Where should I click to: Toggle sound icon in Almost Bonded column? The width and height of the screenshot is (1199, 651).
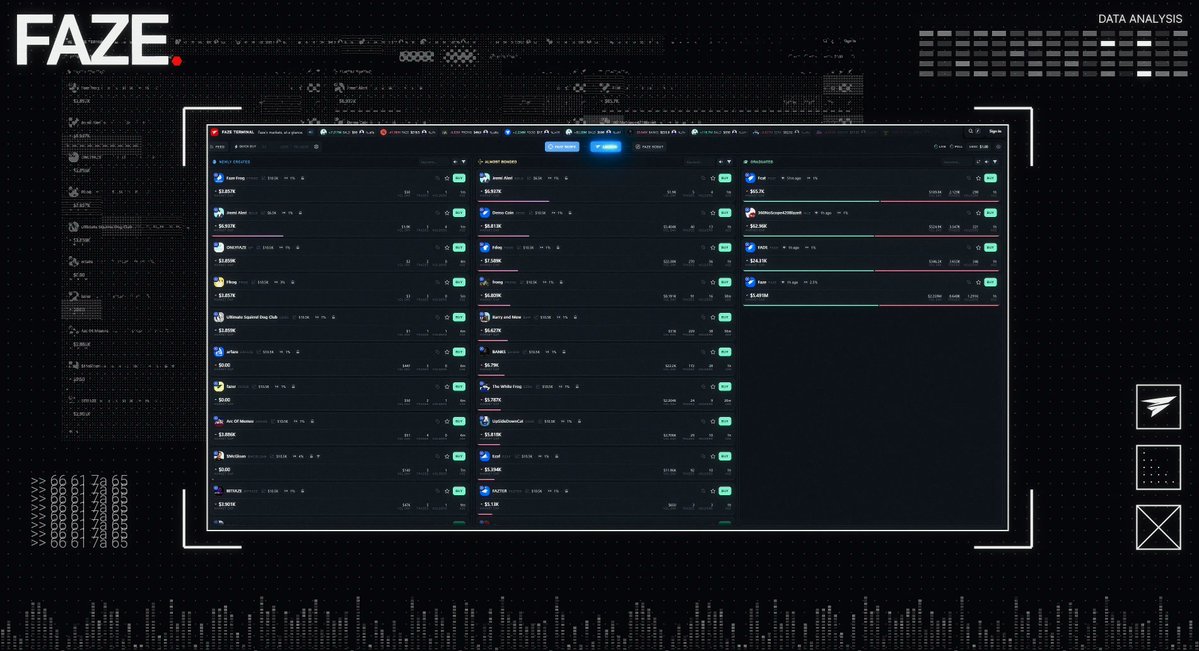720,162
